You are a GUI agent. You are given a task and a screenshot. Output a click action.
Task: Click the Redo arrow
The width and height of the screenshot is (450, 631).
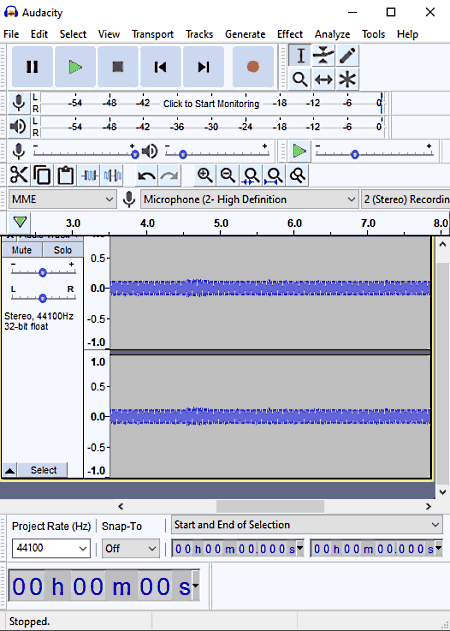point(169,175)
